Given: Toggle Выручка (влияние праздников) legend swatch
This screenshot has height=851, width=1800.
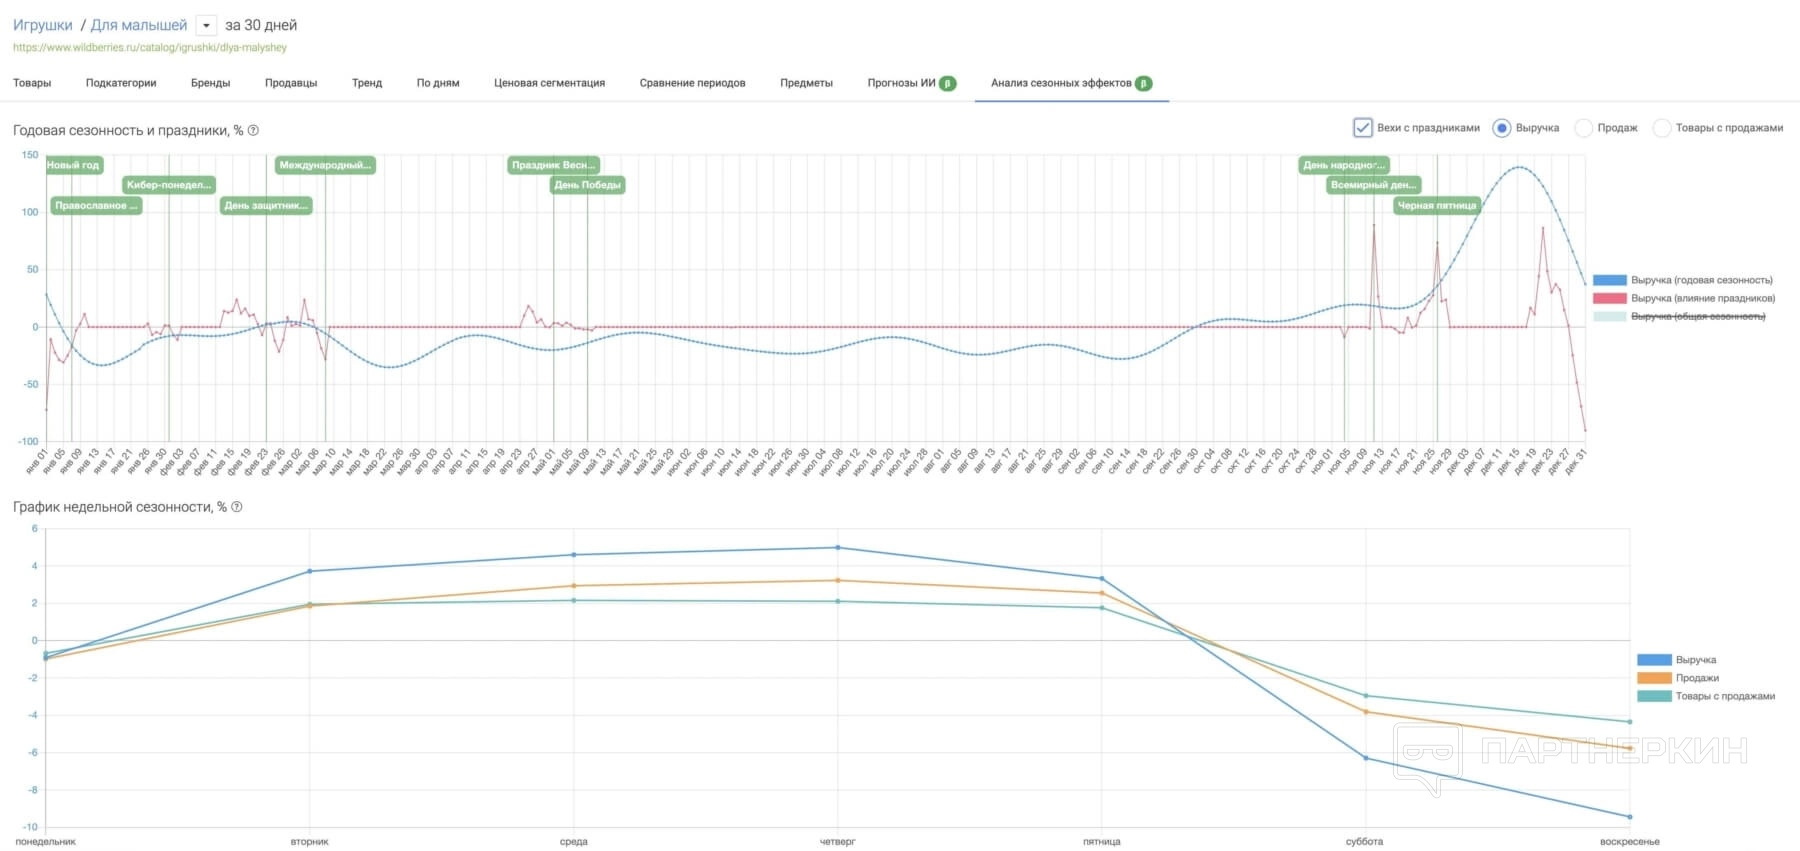Looking at the screenshot, I should click(x=1609, y=298).
